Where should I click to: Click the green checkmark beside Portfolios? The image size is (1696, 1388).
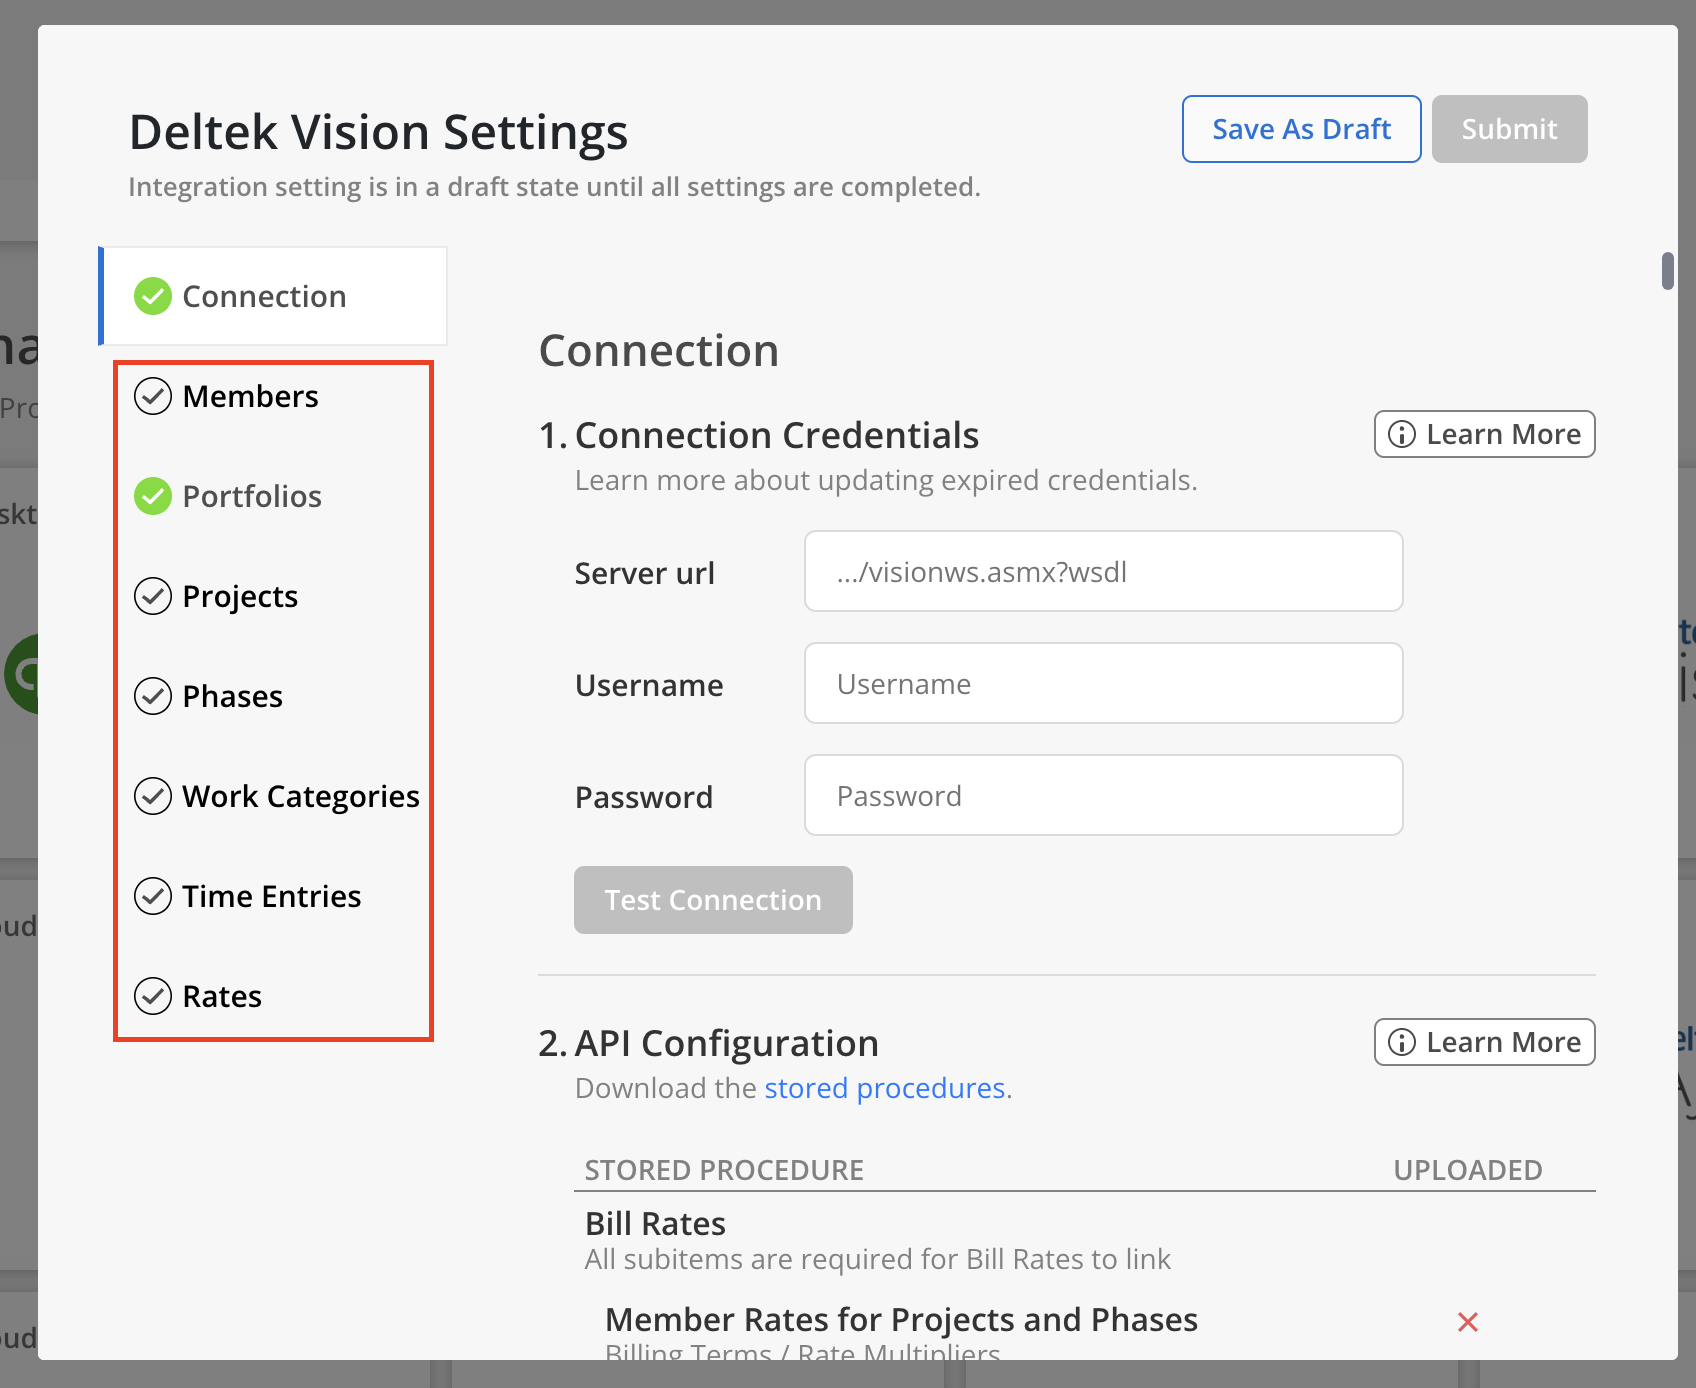point(153,496)
